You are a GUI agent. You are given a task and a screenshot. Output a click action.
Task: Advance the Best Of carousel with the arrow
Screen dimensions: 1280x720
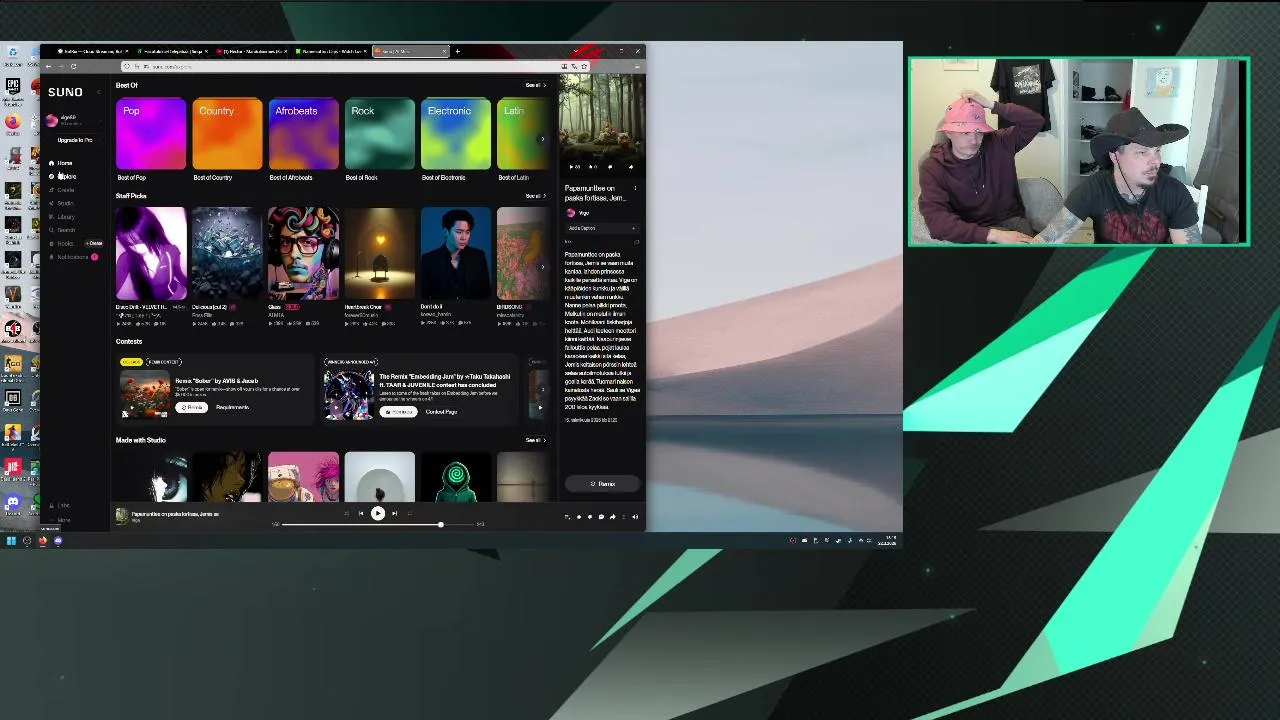tap(542, 138)
